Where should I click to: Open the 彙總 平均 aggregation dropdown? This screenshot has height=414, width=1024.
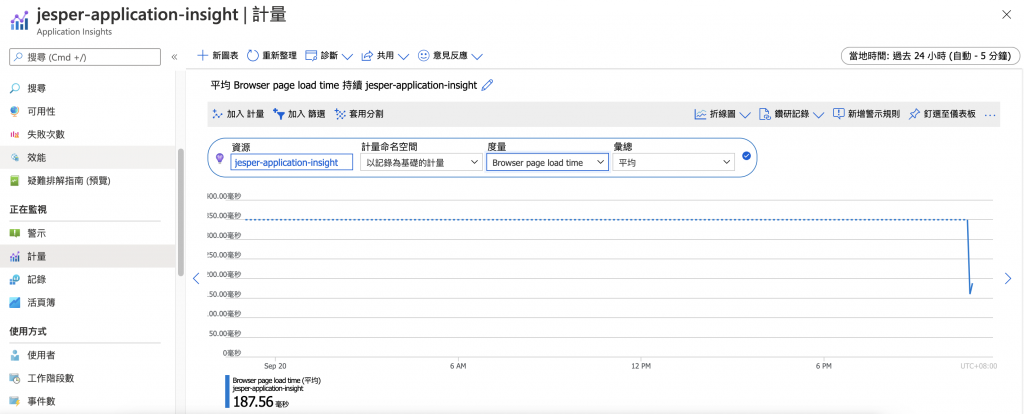[673, 163]
